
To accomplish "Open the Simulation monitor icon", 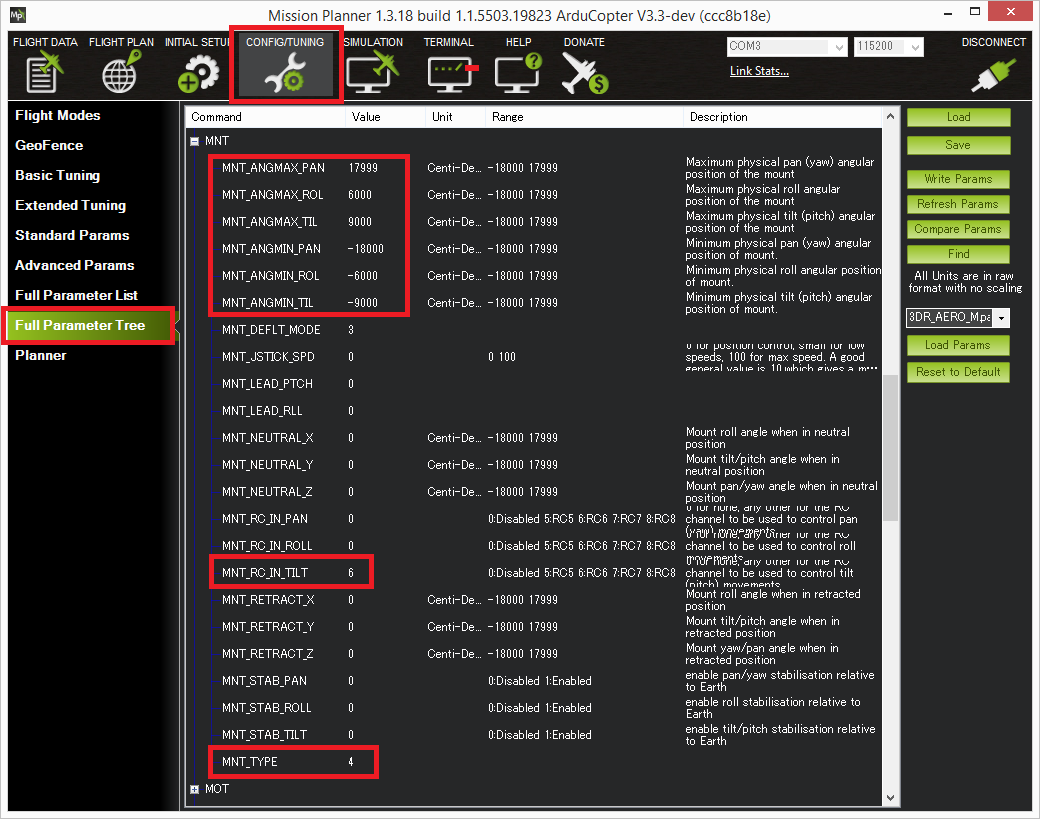I will (372, 74).
